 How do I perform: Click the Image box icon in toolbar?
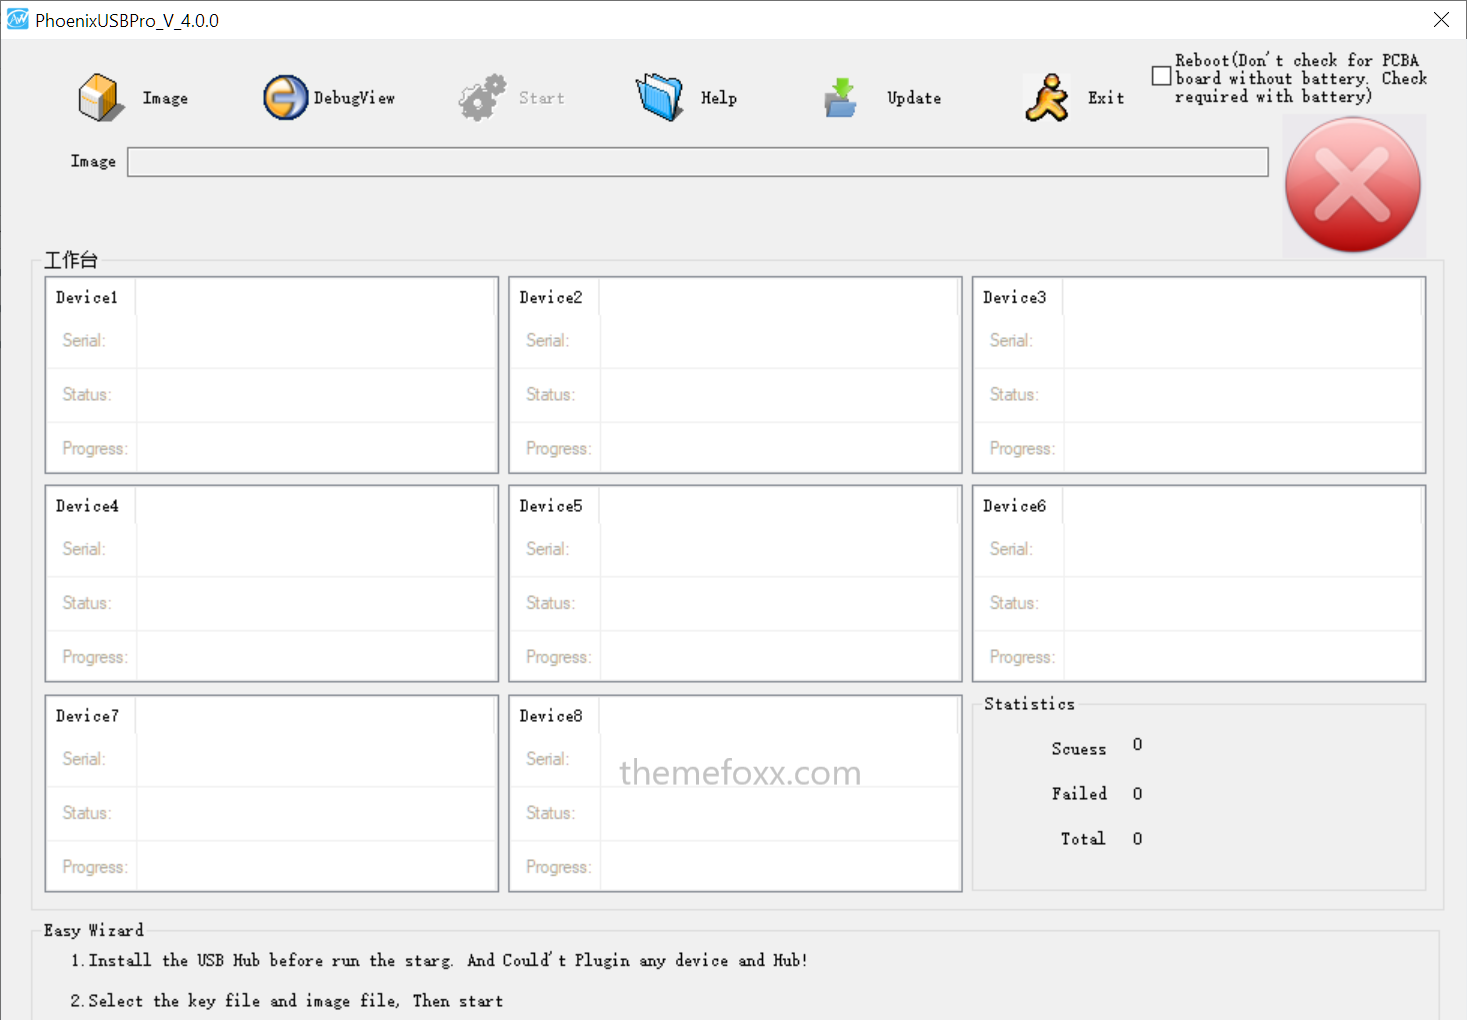click(x=101, y=98)
